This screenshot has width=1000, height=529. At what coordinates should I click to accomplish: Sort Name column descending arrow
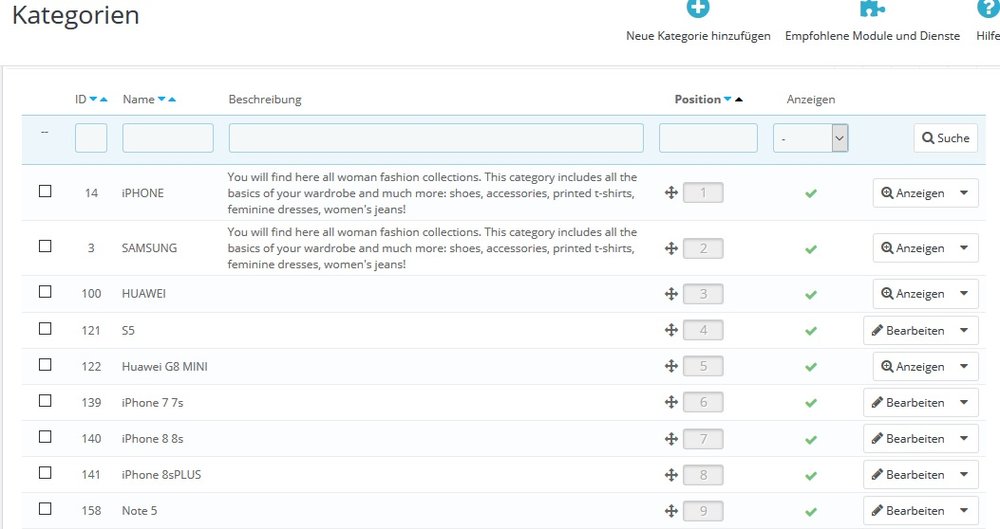click(161, 99)
